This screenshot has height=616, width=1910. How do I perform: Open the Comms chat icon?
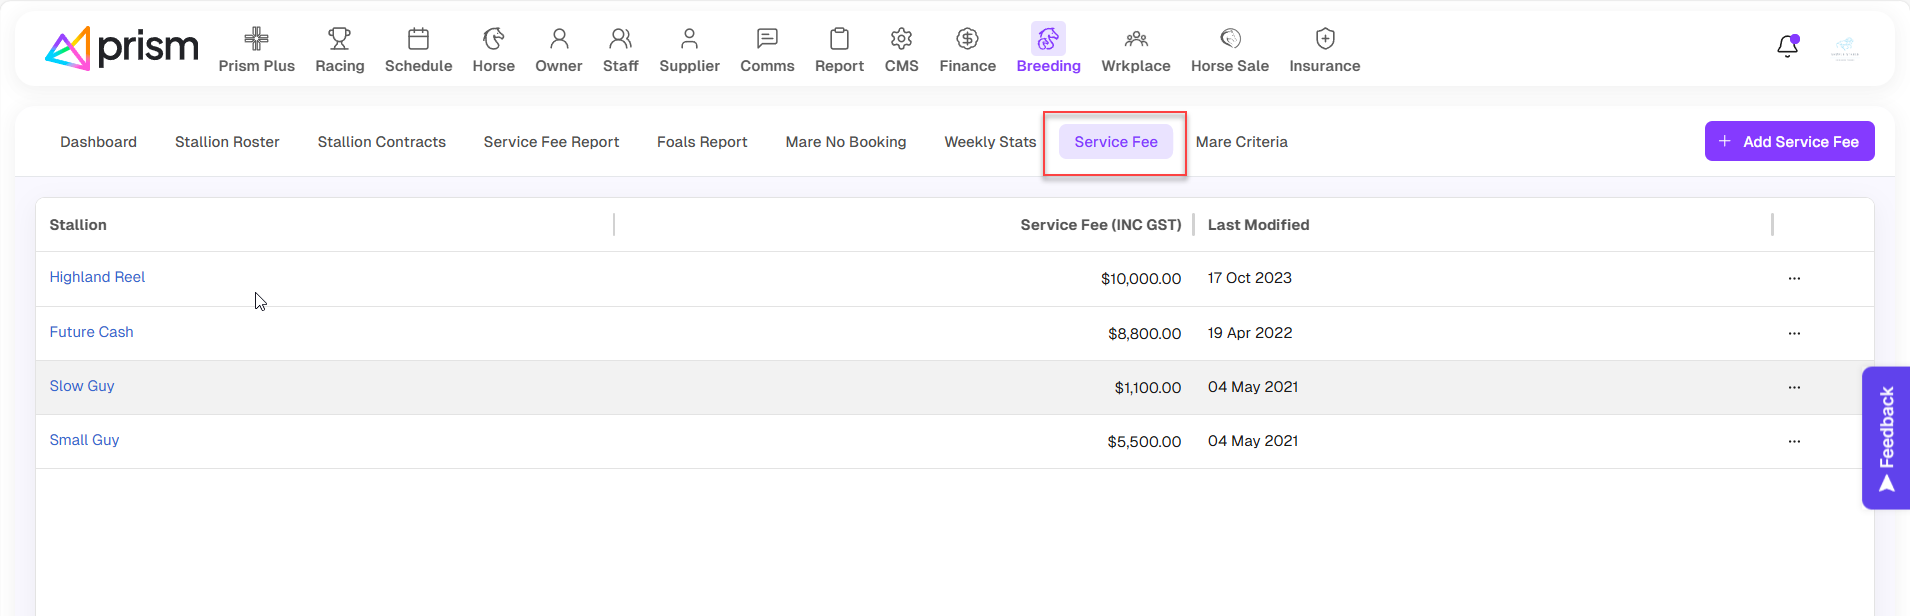[x=767, y=39]
